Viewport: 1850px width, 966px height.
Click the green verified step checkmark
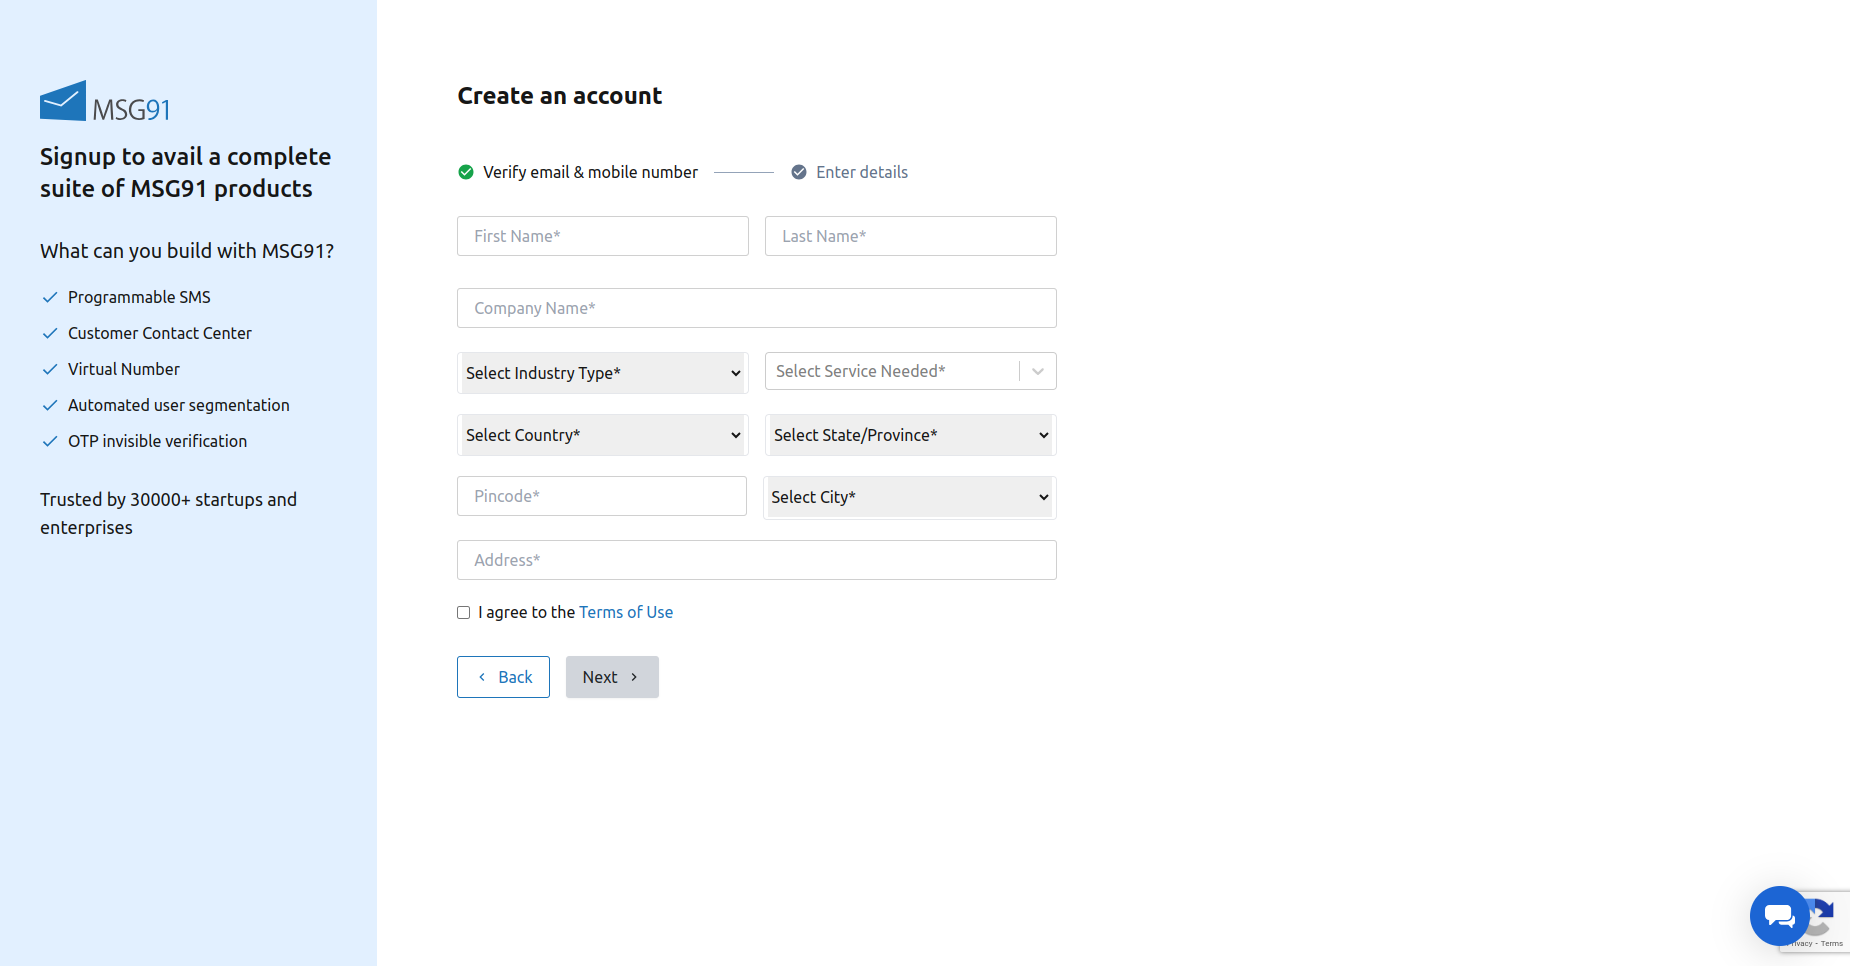coord(466,172)
